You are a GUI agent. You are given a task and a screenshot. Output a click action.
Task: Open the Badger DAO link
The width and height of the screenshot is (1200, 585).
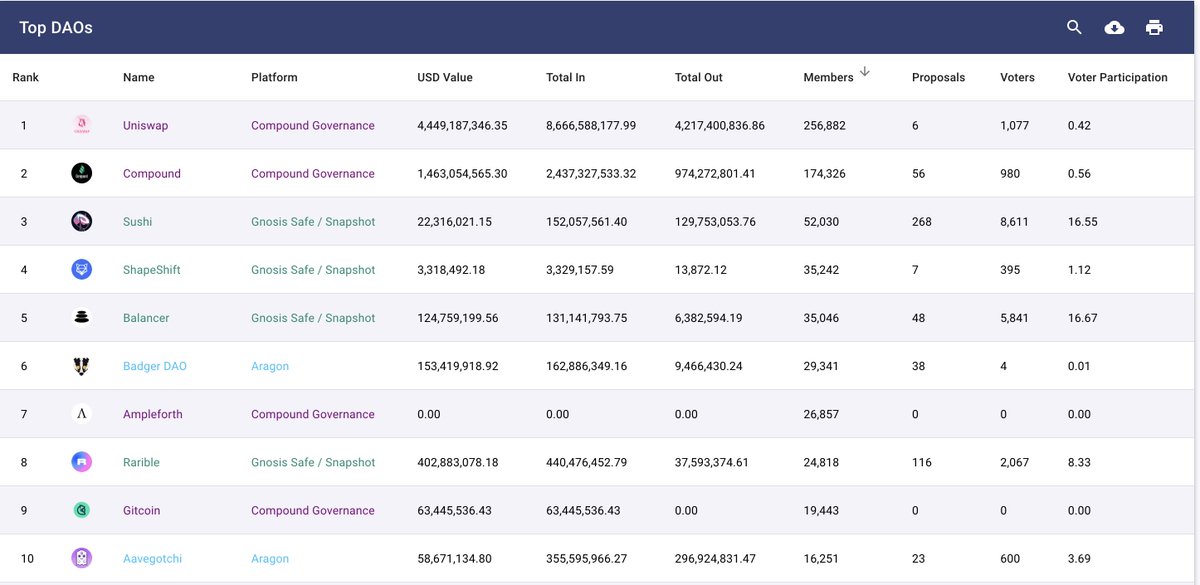155,366
